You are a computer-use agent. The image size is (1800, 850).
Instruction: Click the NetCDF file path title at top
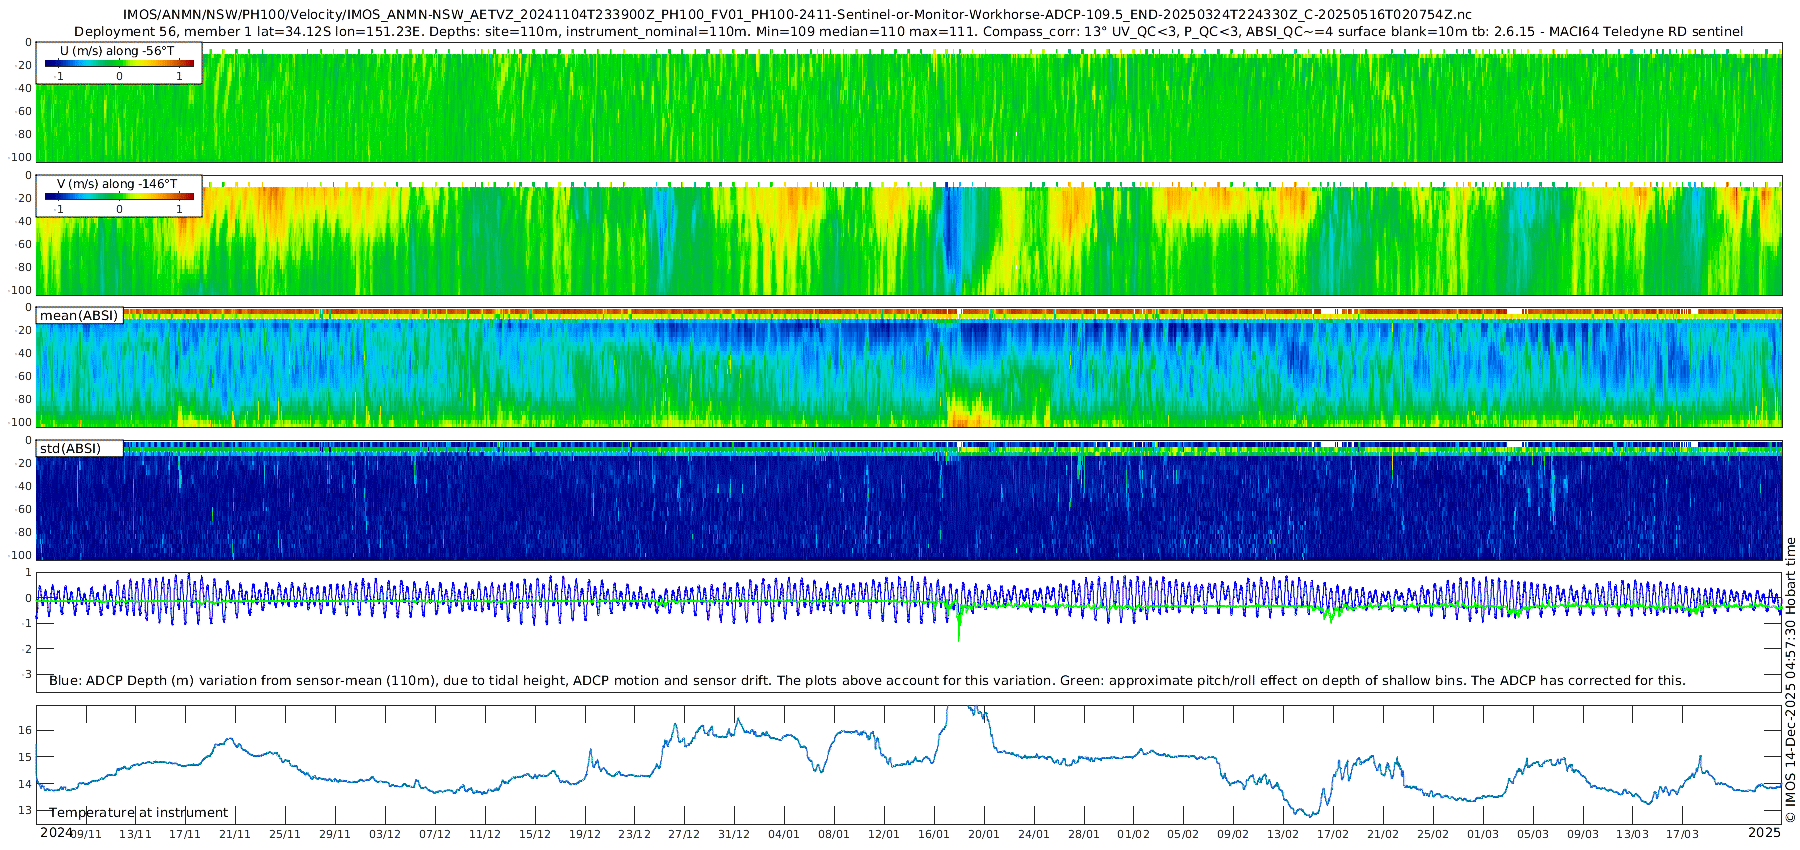coord(797,15)
